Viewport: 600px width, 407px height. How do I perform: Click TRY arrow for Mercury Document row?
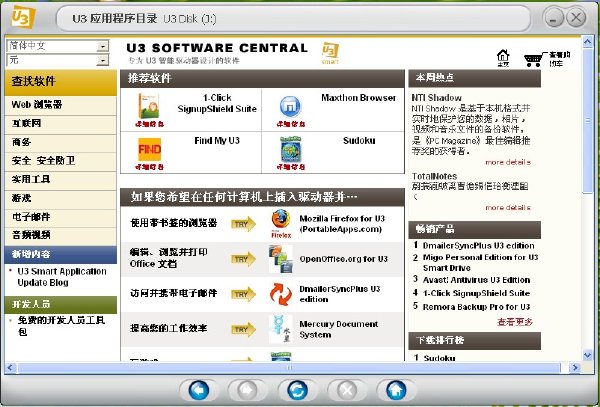tap(243, 330)
